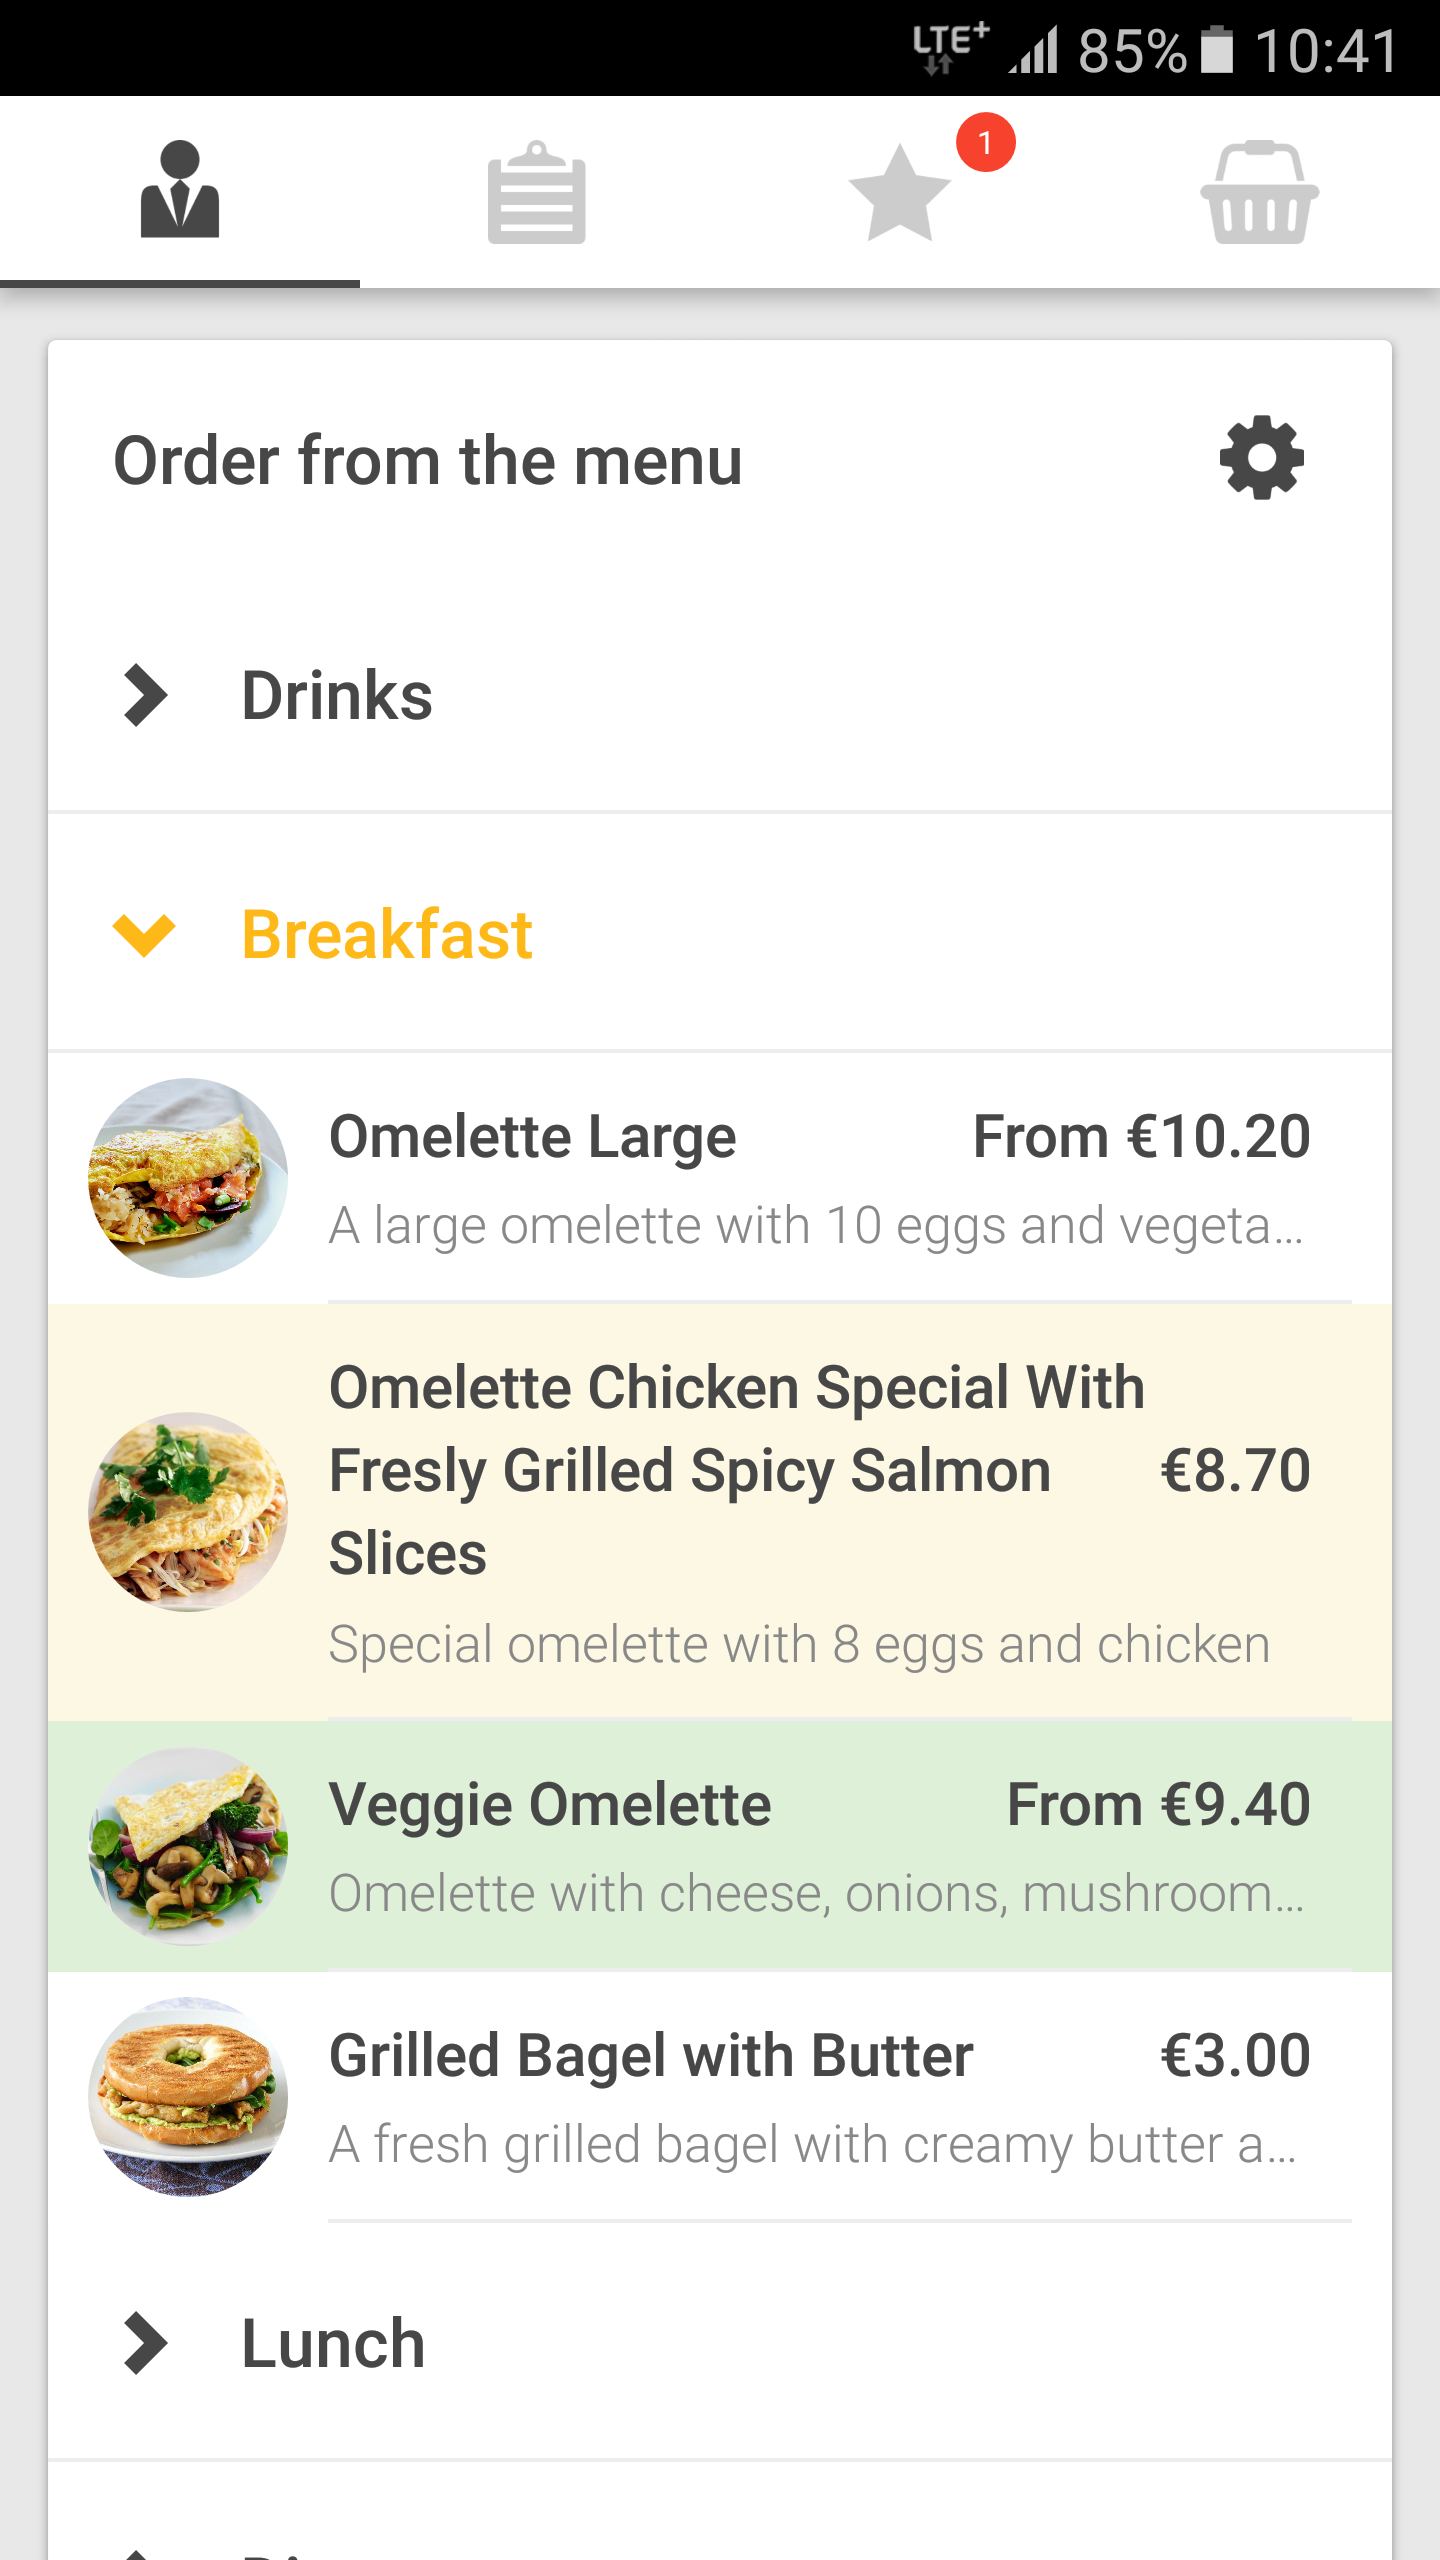Tap the Breakfast category label
Image resolution: width=1440 pixels, height=2560 pixels.
tap(387, 935)
